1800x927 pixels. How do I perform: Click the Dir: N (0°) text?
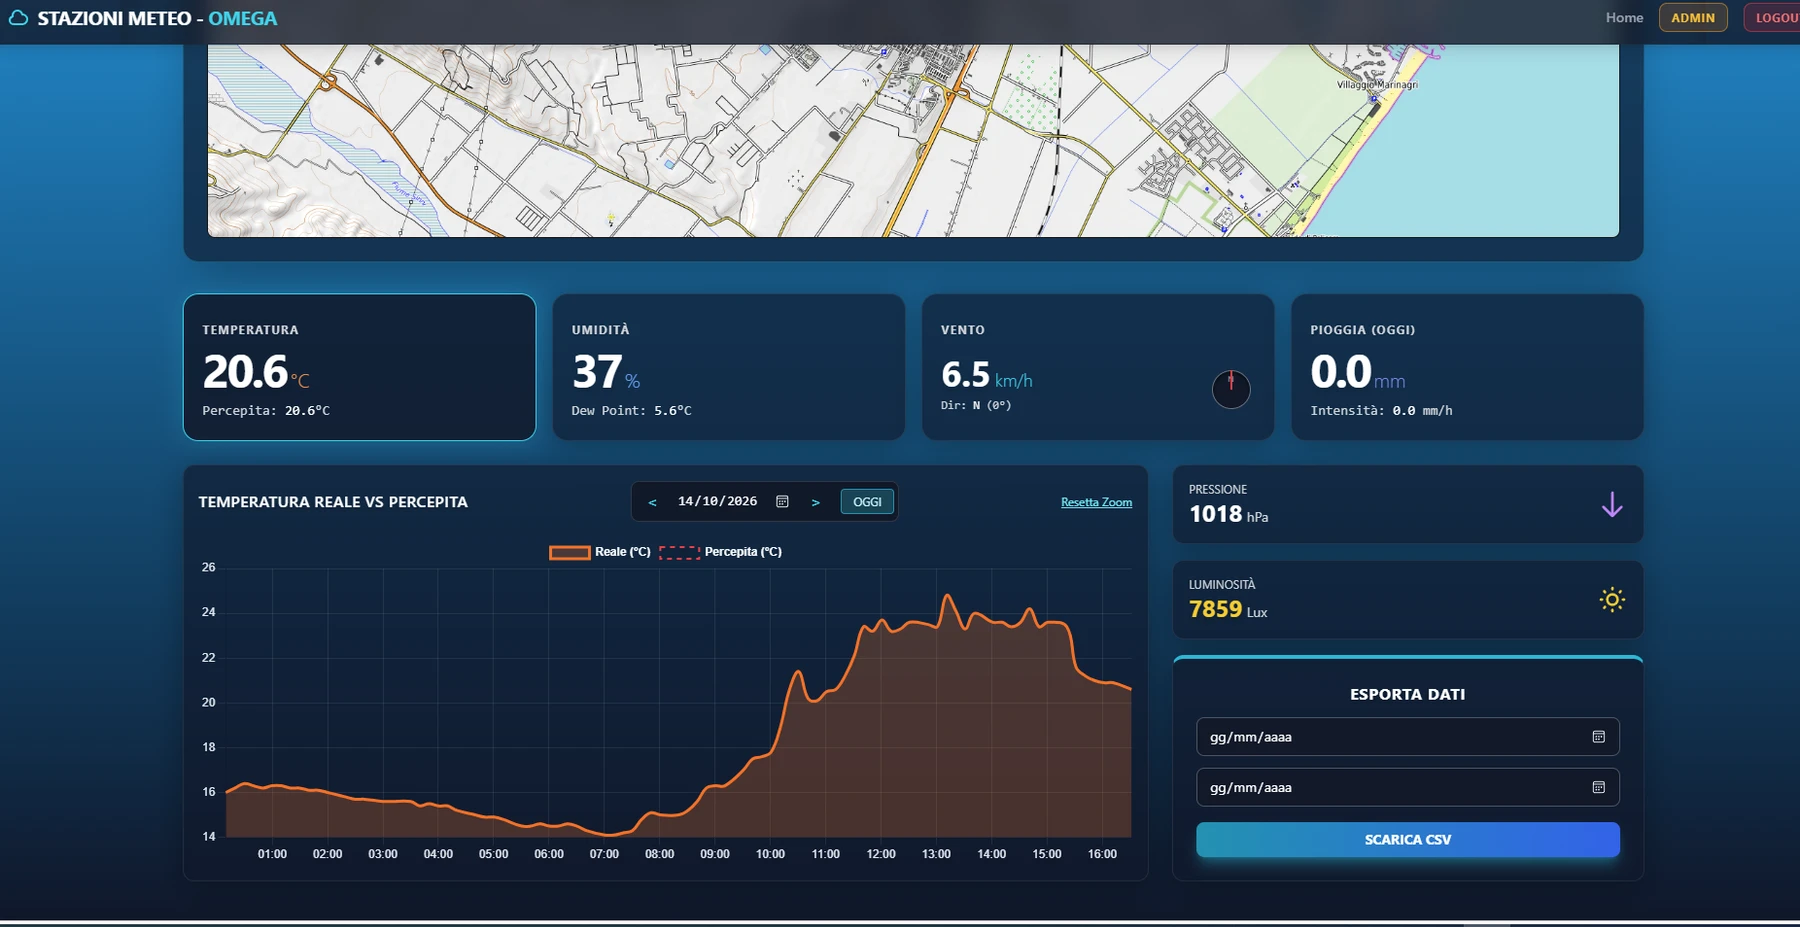[x=976, y=405]
